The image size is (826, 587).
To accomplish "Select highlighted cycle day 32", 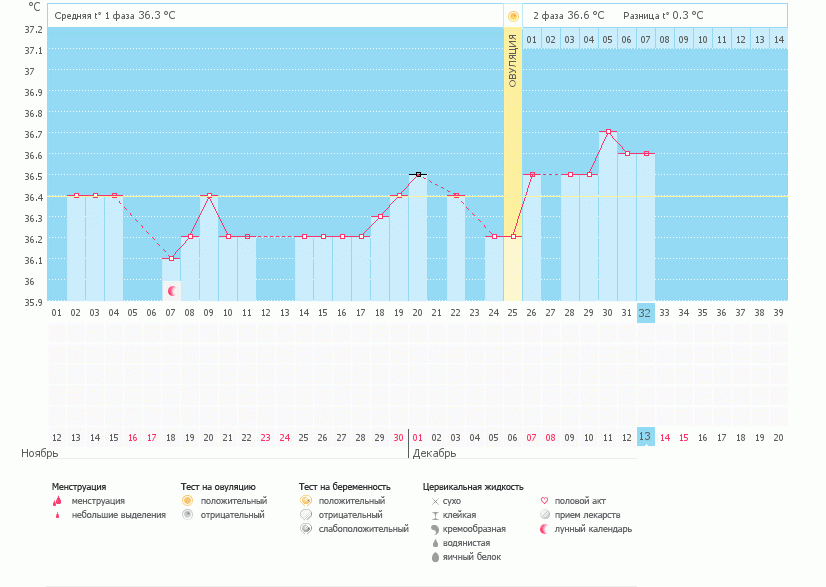I will click(645, 312).
